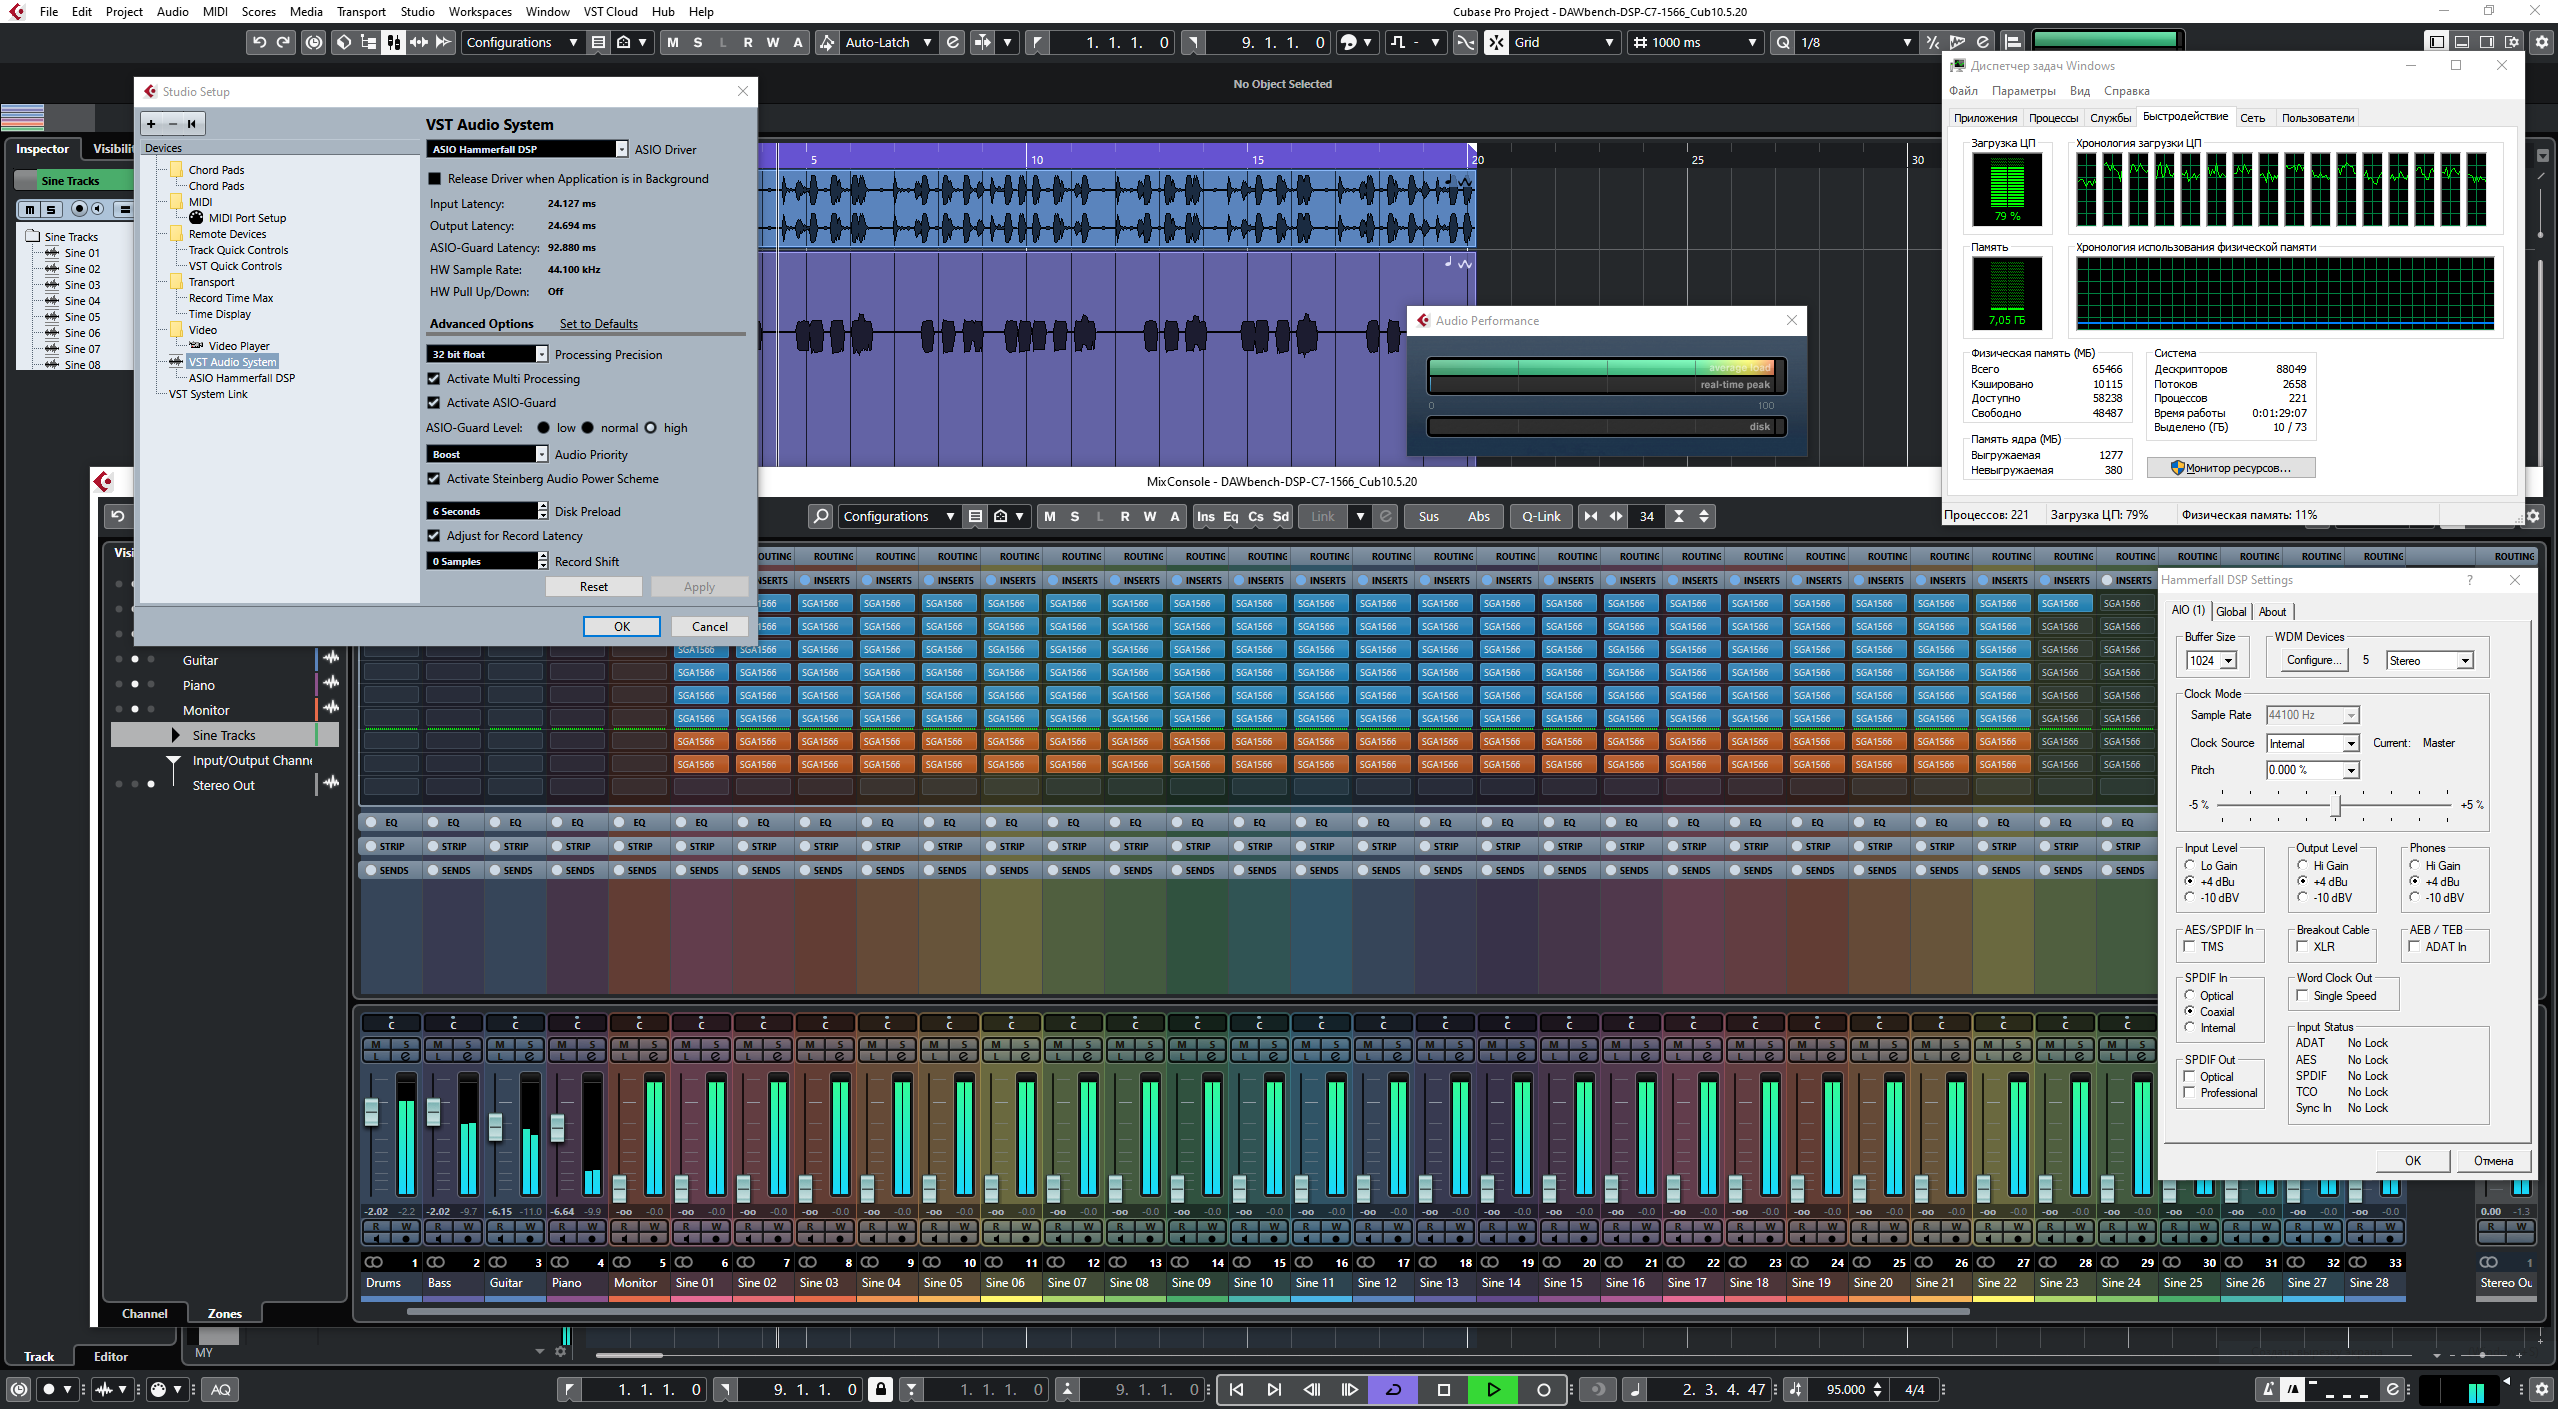Open the Buffer Size 1024 dropdown

pos(2228,661)
